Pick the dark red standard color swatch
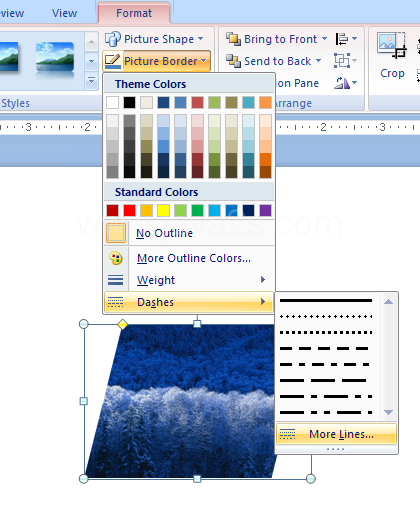The height and width of the screenshot is (506, 420). 113,211
